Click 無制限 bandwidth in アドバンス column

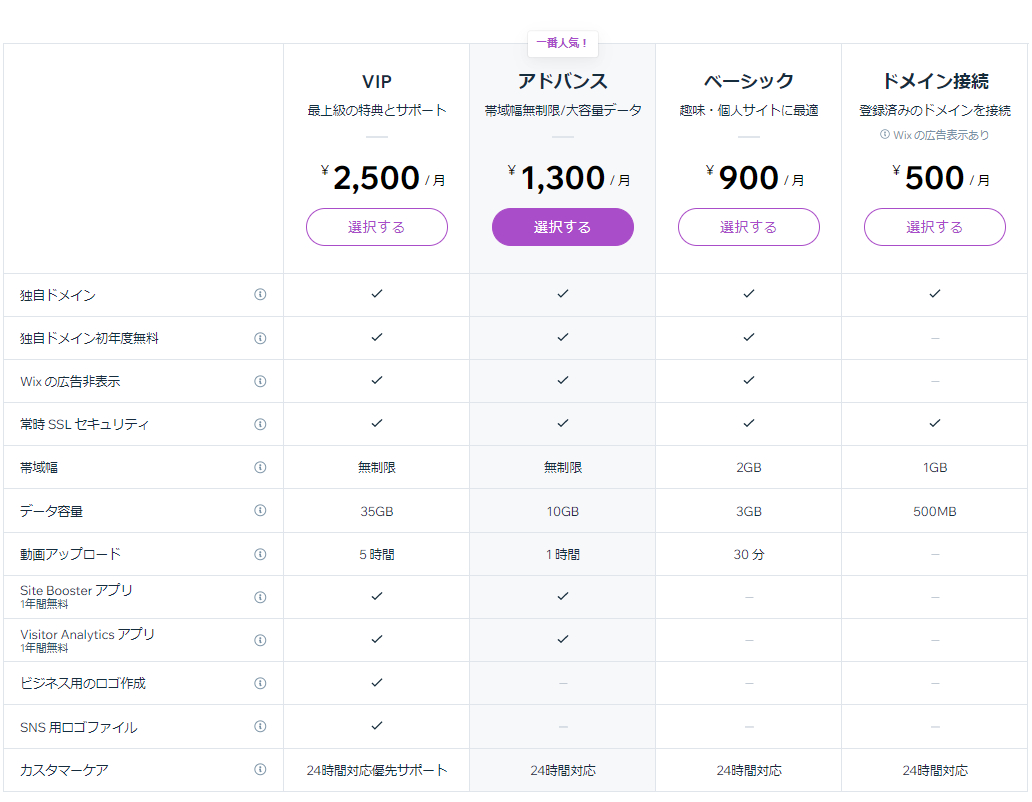(x=563, y=468)
